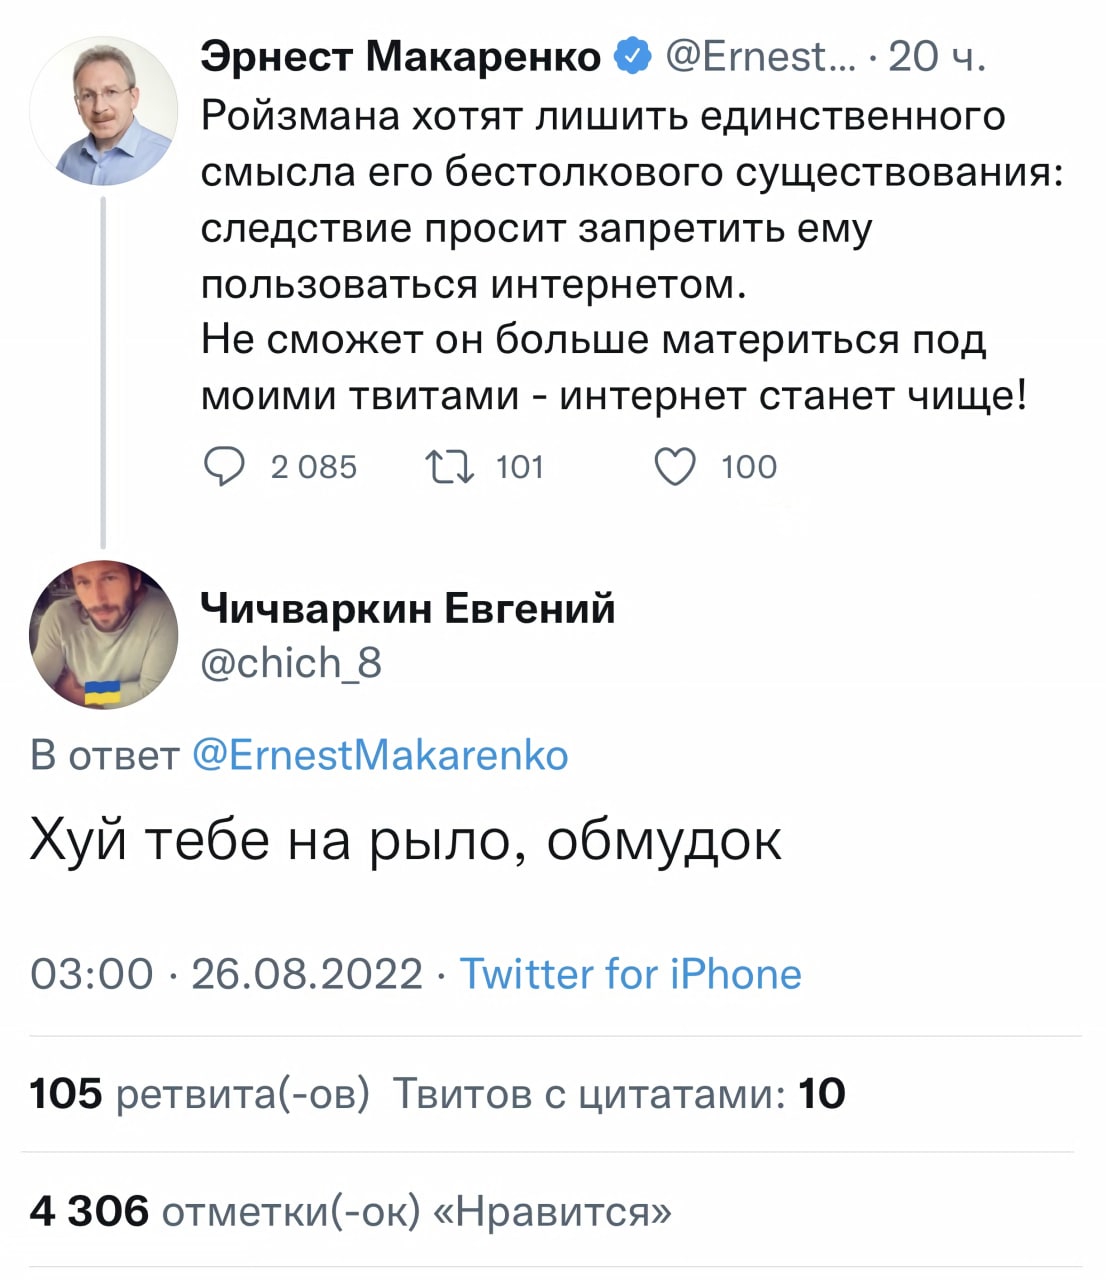Open the @ErnestMakarenko mention link
Viewport: 1106px width, 1280px height.
tap(379, 754)
